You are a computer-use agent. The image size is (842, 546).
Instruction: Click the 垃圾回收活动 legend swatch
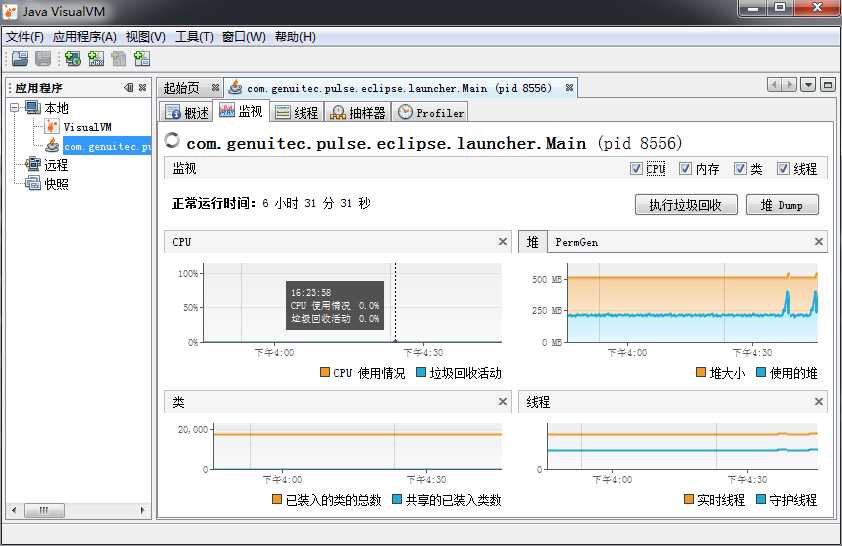(x=421, y=372)
